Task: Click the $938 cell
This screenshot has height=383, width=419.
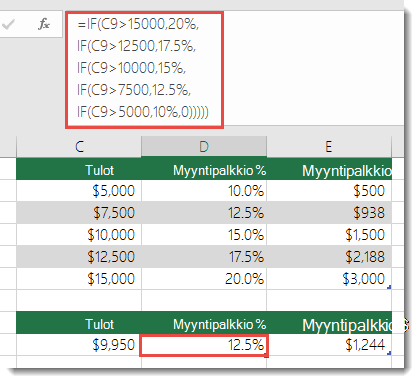Action: click(329, 213)
